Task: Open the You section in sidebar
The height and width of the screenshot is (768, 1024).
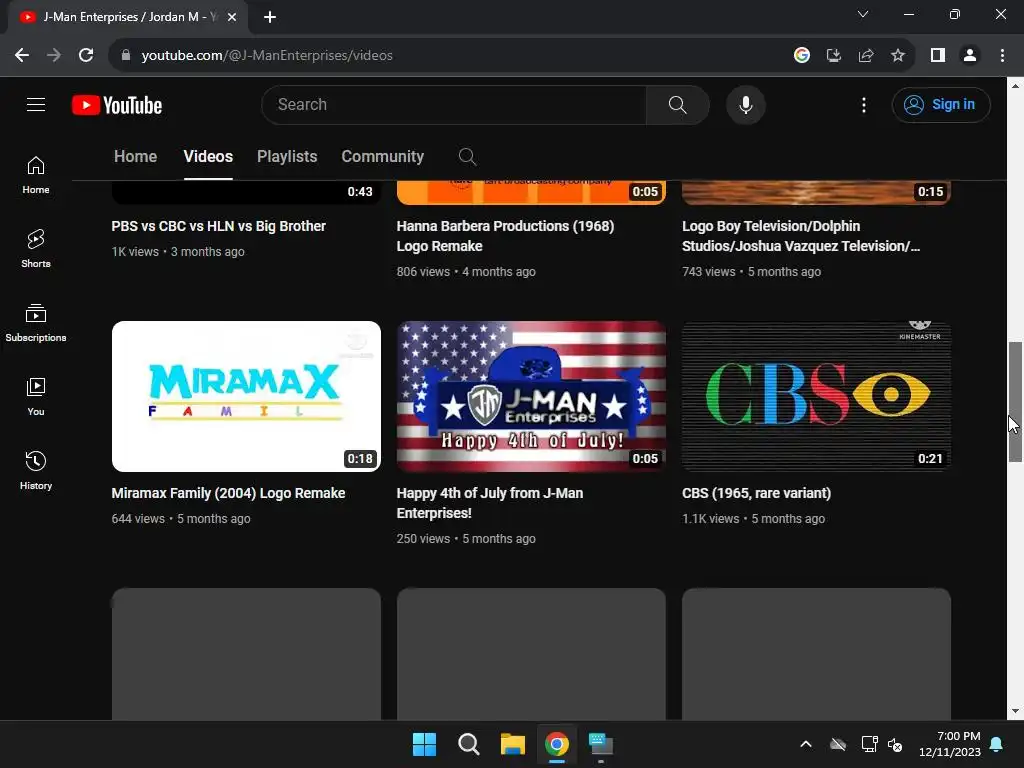Action: [x=36, y=396]
